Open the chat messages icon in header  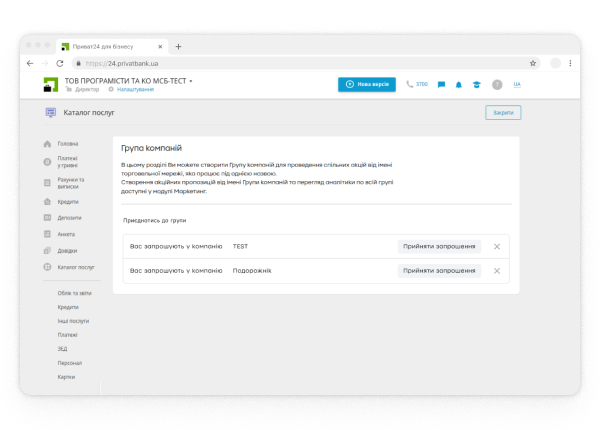coord(441,85)
